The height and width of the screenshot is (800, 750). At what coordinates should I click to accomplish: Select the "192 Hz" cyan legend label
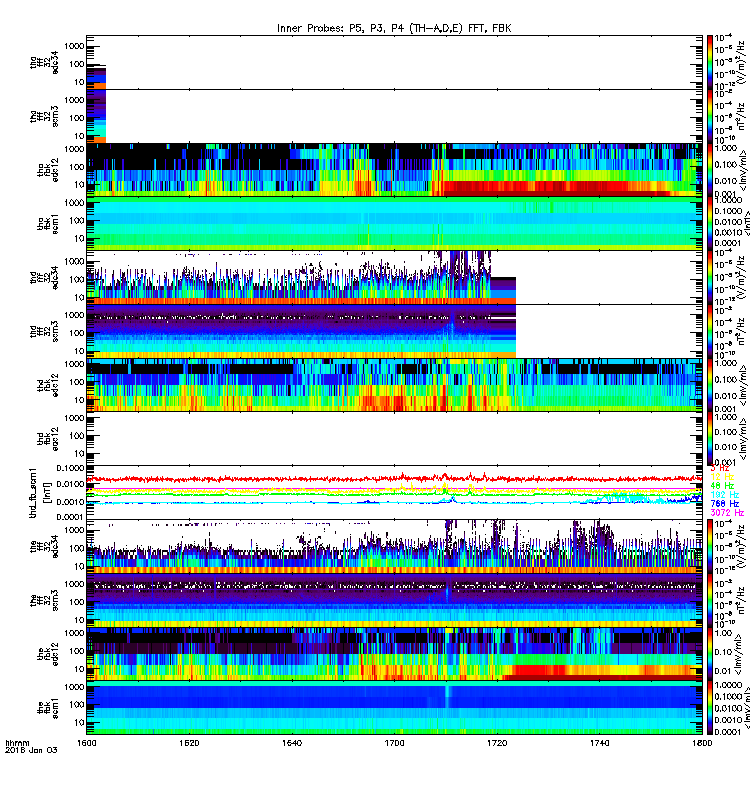[724, 495]
